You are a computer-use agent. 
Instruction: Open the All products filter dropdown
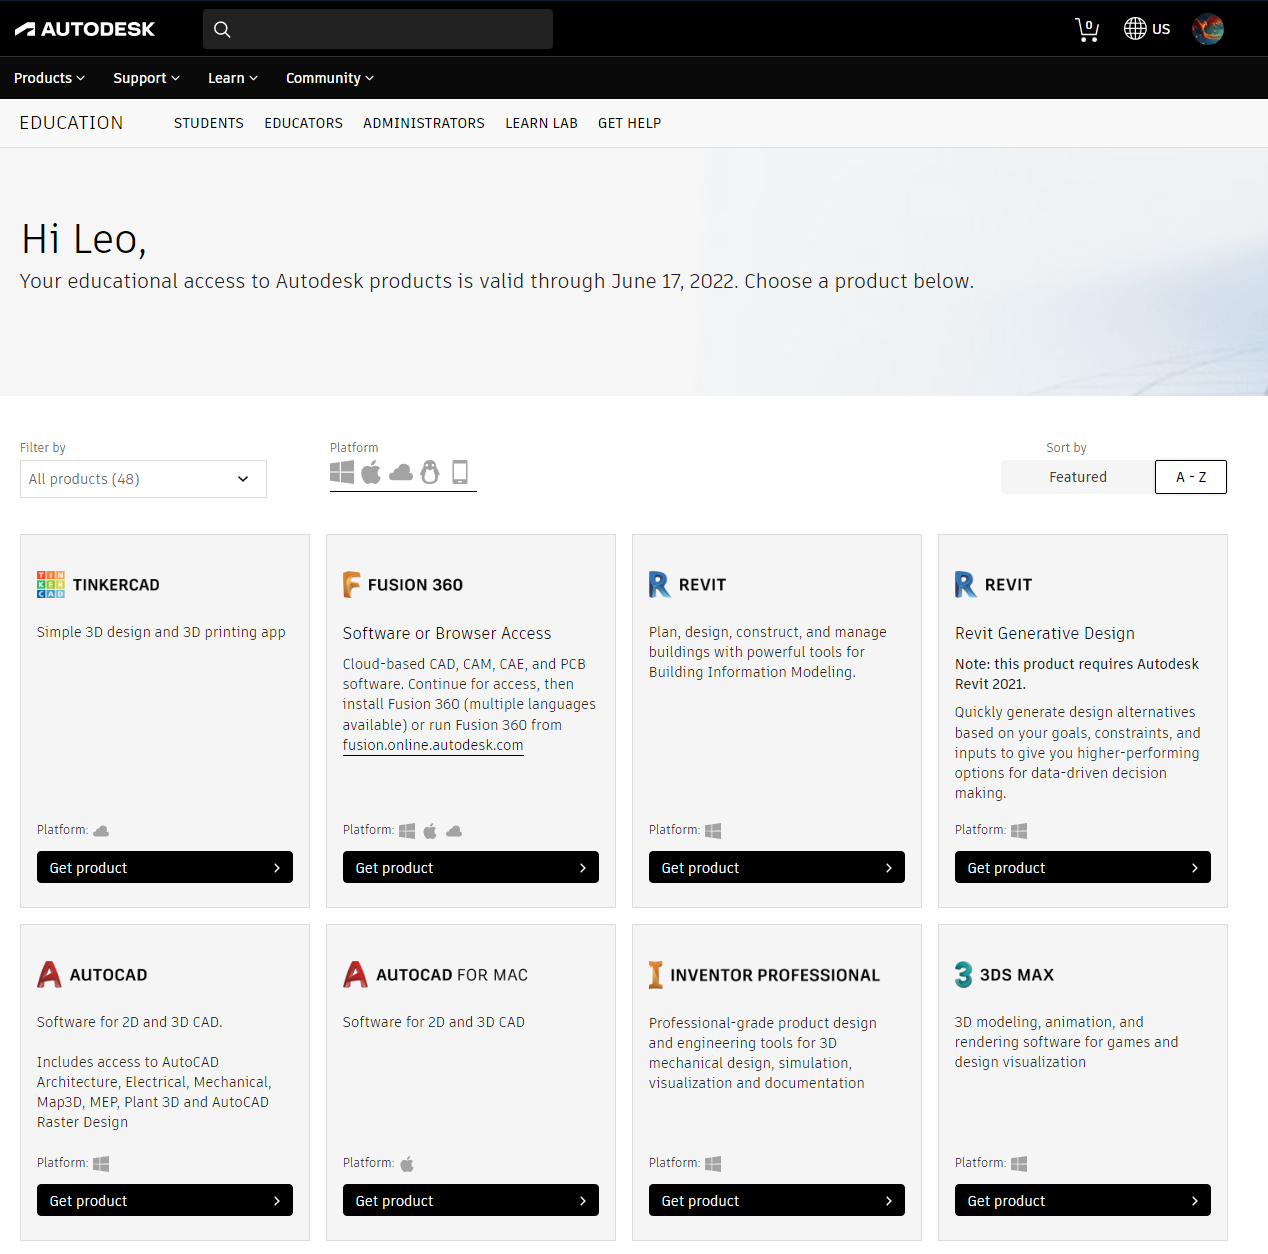[143, 479]
